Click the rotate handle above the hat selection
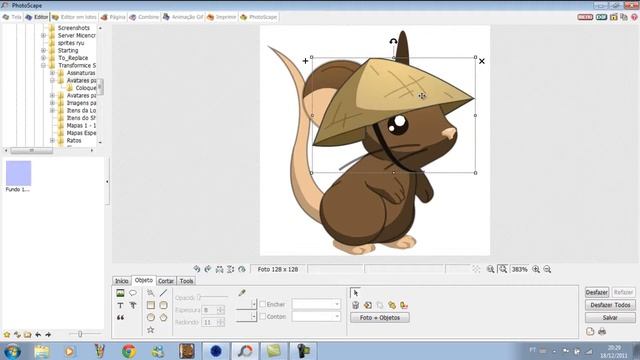Image resolution: width=640 pixels, height=360 pixels. pyautogui.click(x=393, y=41)
